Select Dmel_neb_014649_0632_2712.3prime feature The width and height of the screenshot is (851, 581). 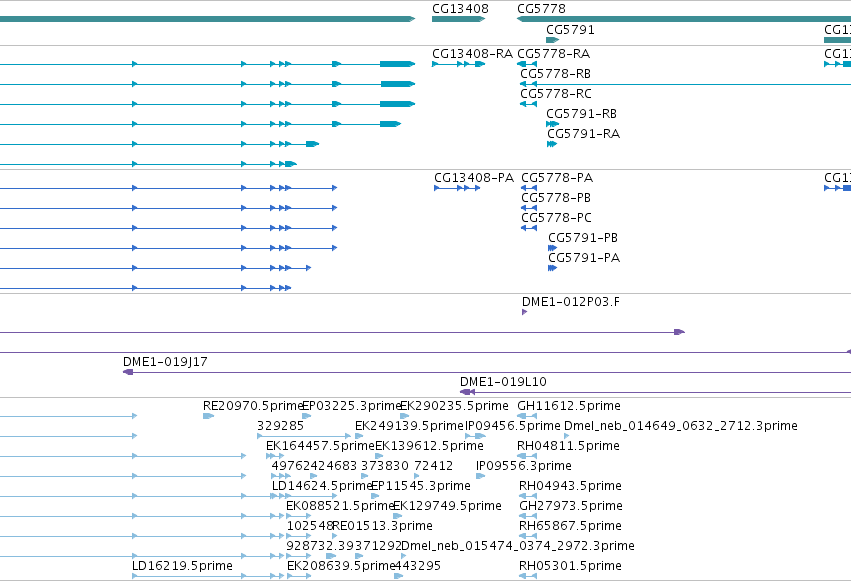[x=567, y=436]
